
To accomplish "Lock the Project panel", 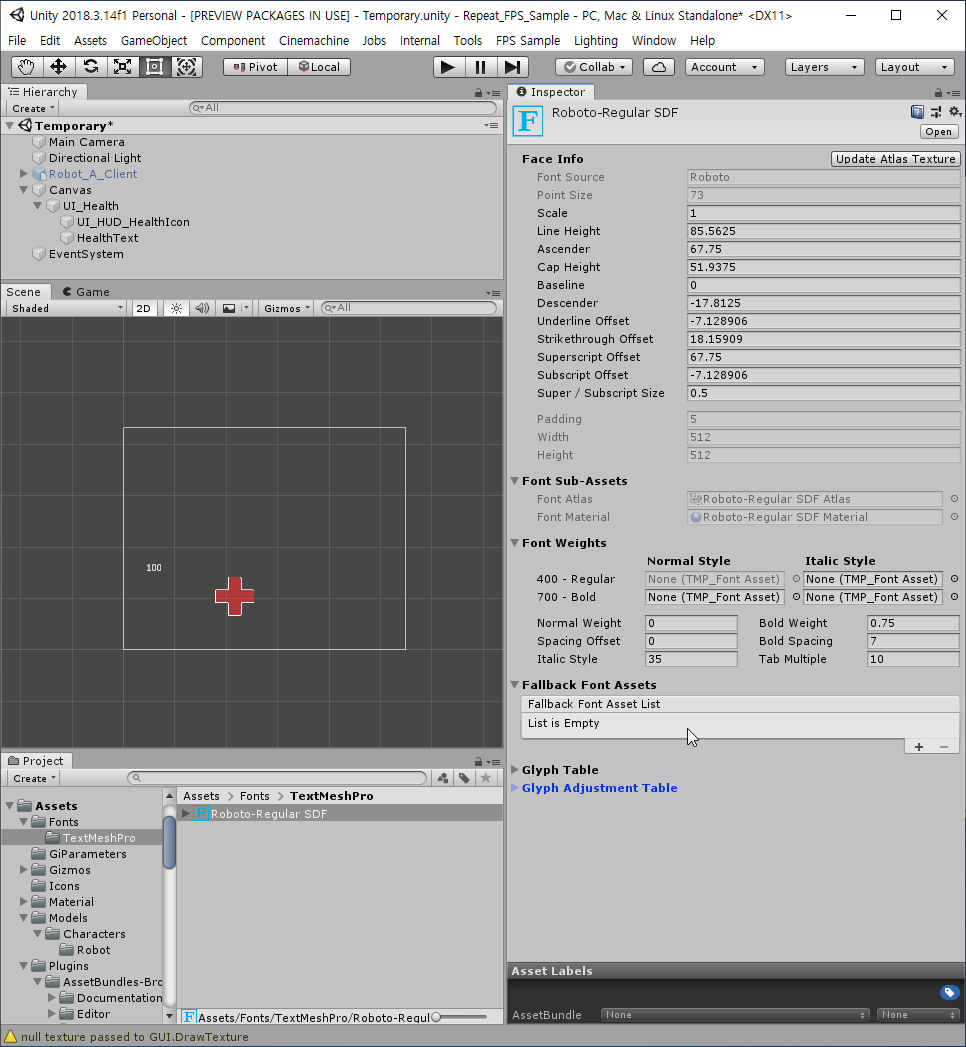I will [x=478, y=762].
